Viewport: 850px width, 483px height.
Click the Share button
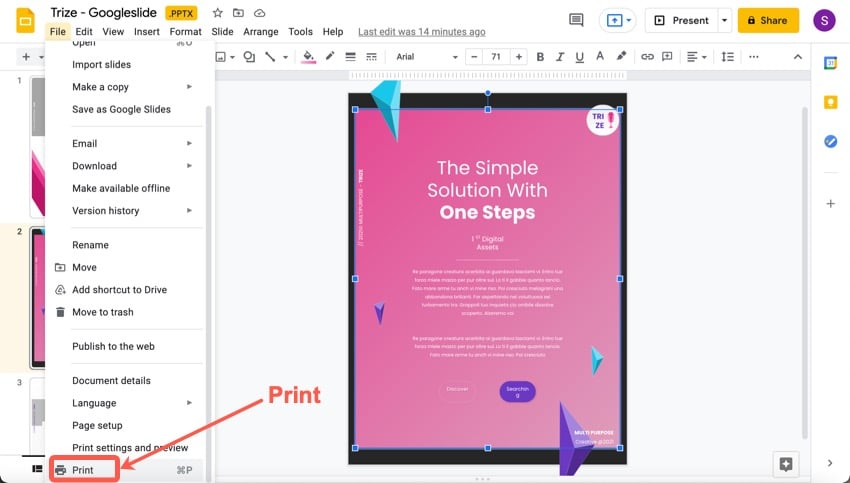tap(768, 20)
